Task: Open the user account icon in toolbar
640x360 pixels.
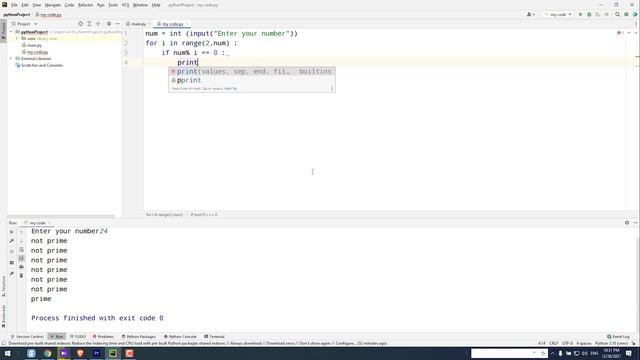Action: click(x=530, y=14)
